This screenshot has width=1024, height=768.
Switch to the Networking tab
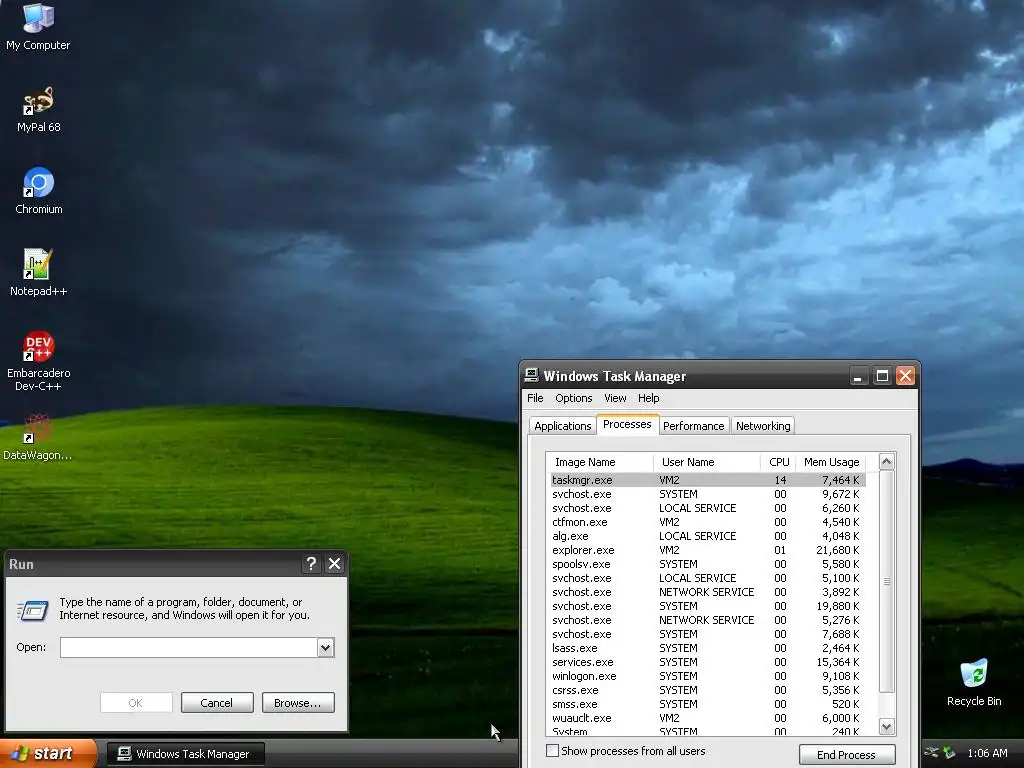coord(763,426)
